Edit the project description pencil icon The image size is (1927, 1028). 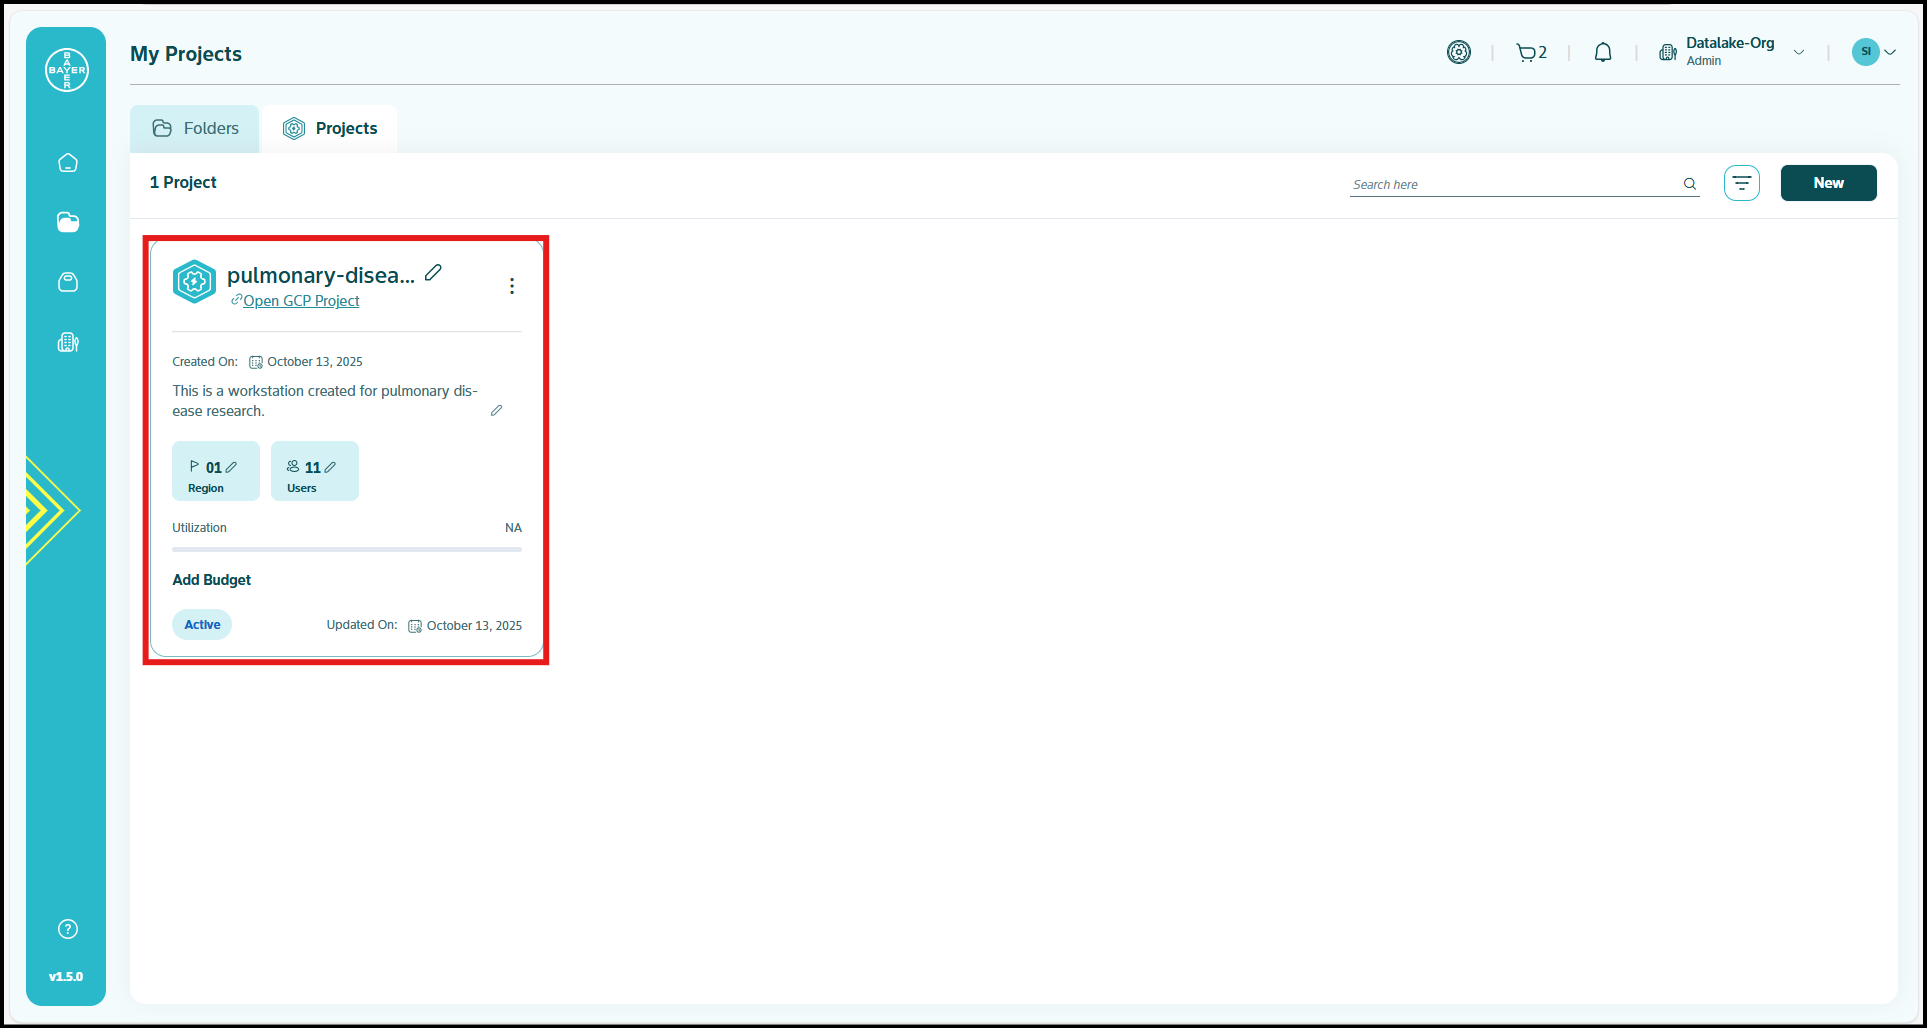(496, 411)
